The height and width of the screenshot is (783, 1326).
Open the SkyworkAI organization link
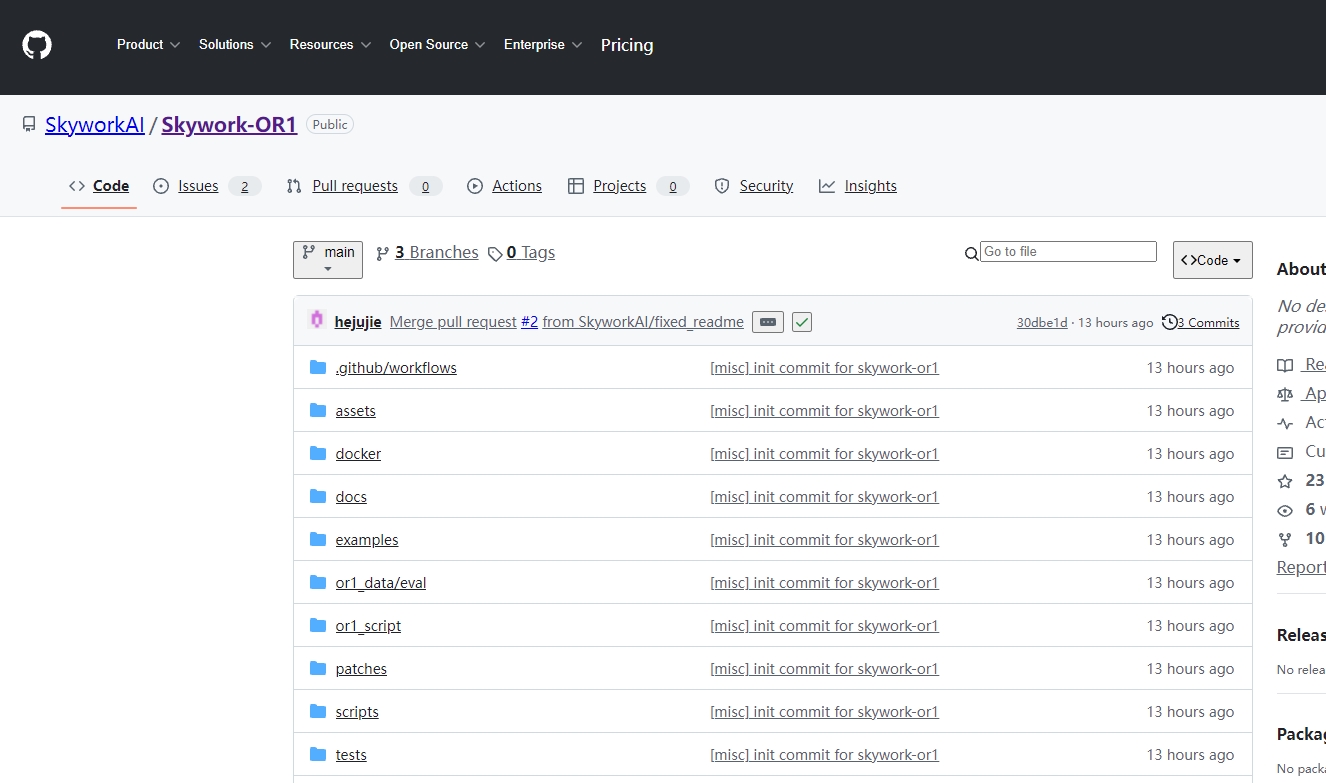pyautogui.click(x=95, y=125)
